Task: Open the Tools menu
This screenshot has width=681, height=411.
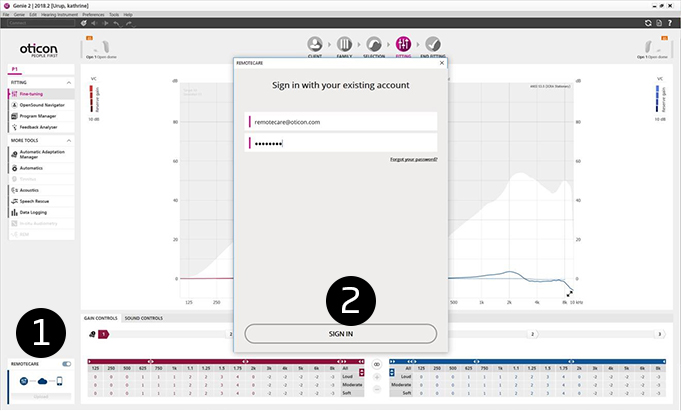Action: (114, 15)
